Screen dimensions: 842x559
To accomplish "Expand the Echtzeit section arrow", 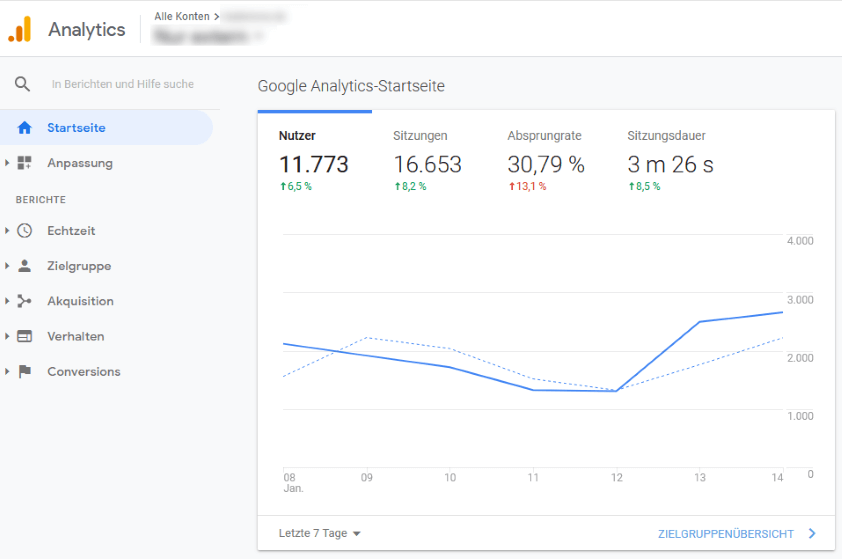I will [7, 230].
